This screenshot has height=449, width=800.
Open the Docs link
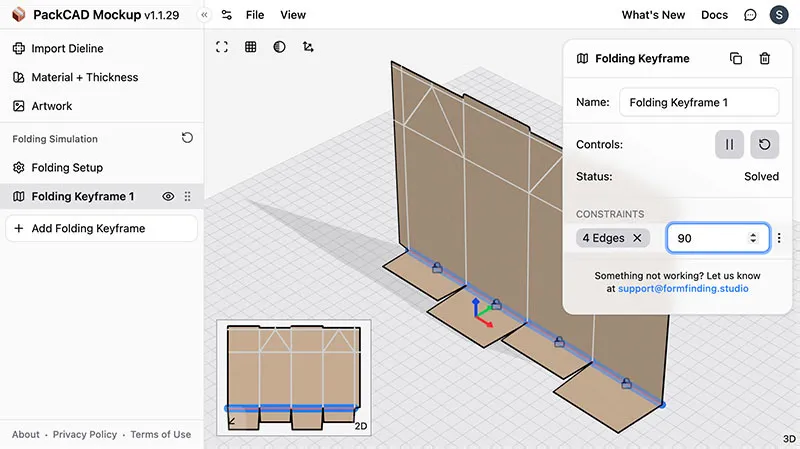[x=714, y=15]
